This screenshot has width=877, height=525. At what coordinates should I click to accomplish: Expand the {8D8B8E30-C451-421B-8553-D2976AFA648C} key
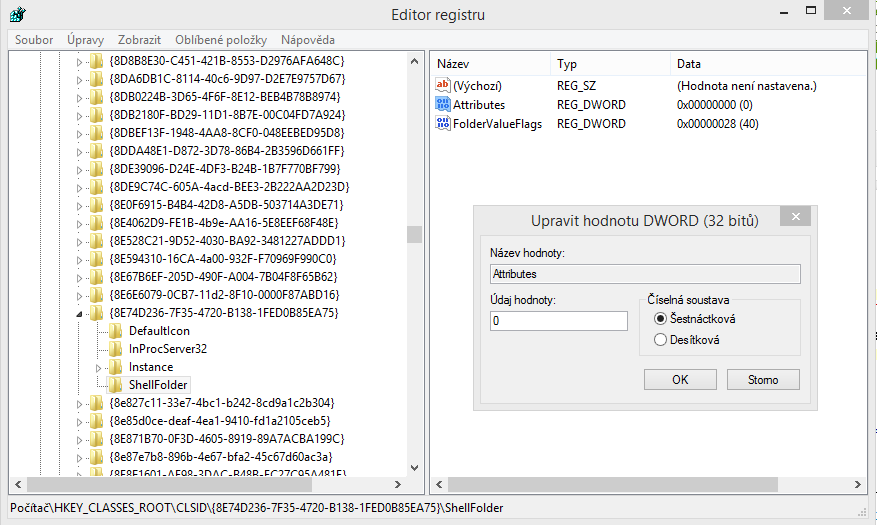[x=81, y=61]
